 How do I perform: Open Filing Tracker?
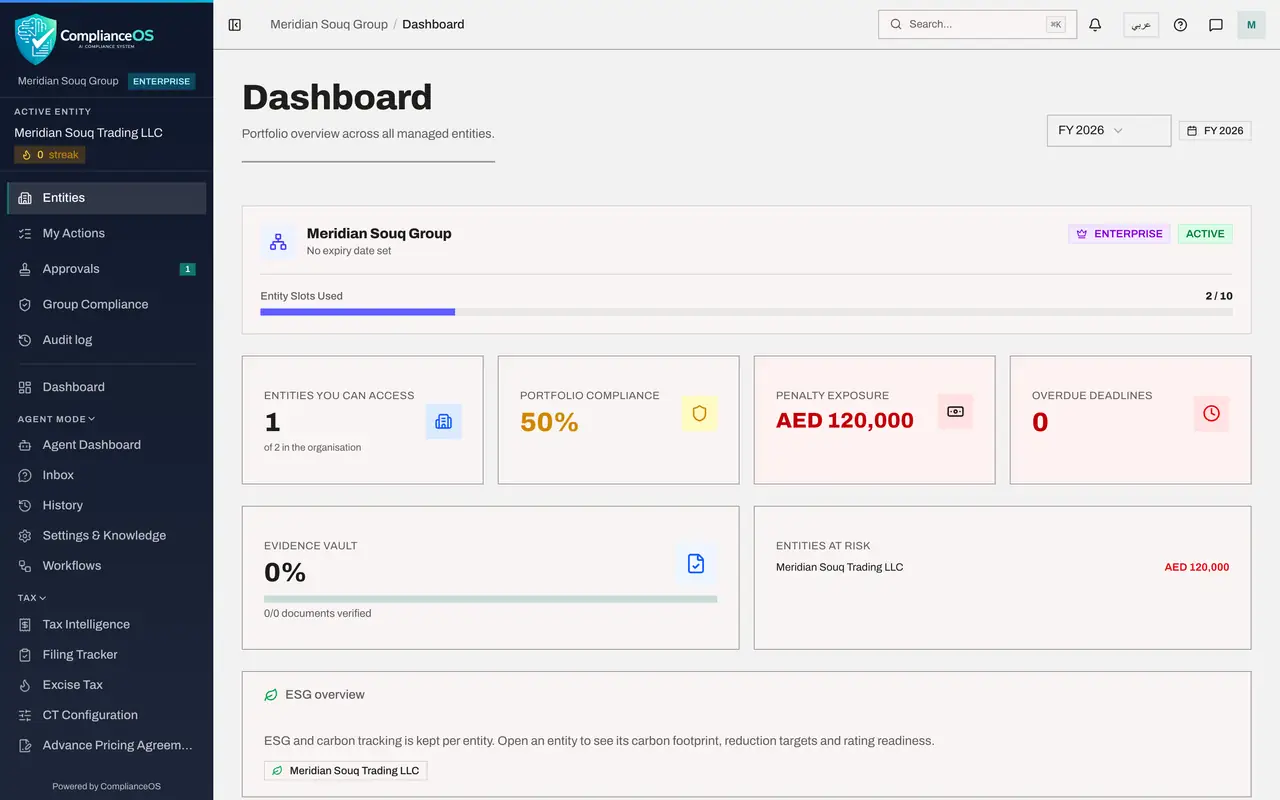107,654
